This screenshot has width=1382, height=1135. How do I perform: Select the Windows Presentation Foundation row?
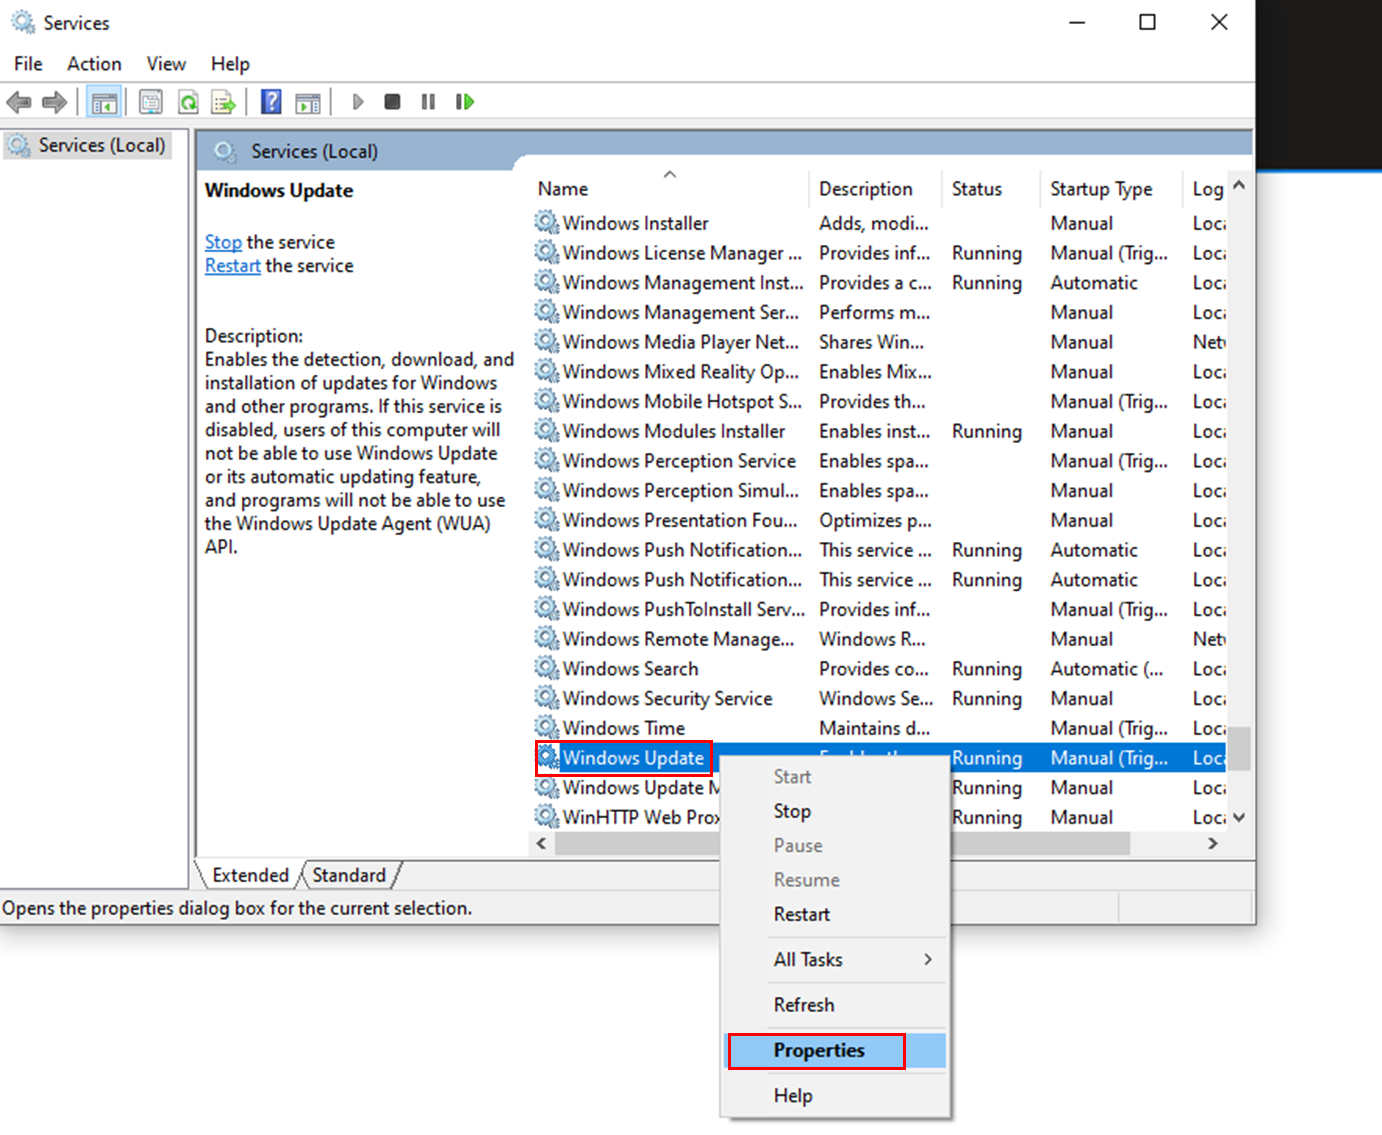880,520
